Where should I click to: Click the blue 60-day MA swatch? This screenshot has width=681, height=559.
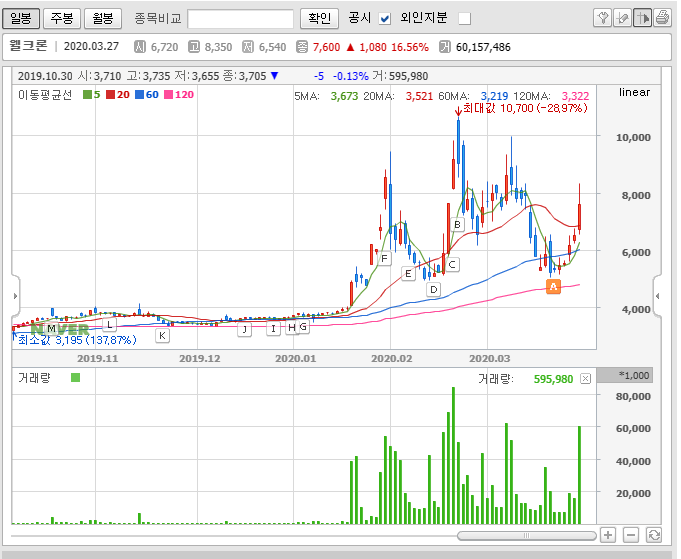coord(139,95)
